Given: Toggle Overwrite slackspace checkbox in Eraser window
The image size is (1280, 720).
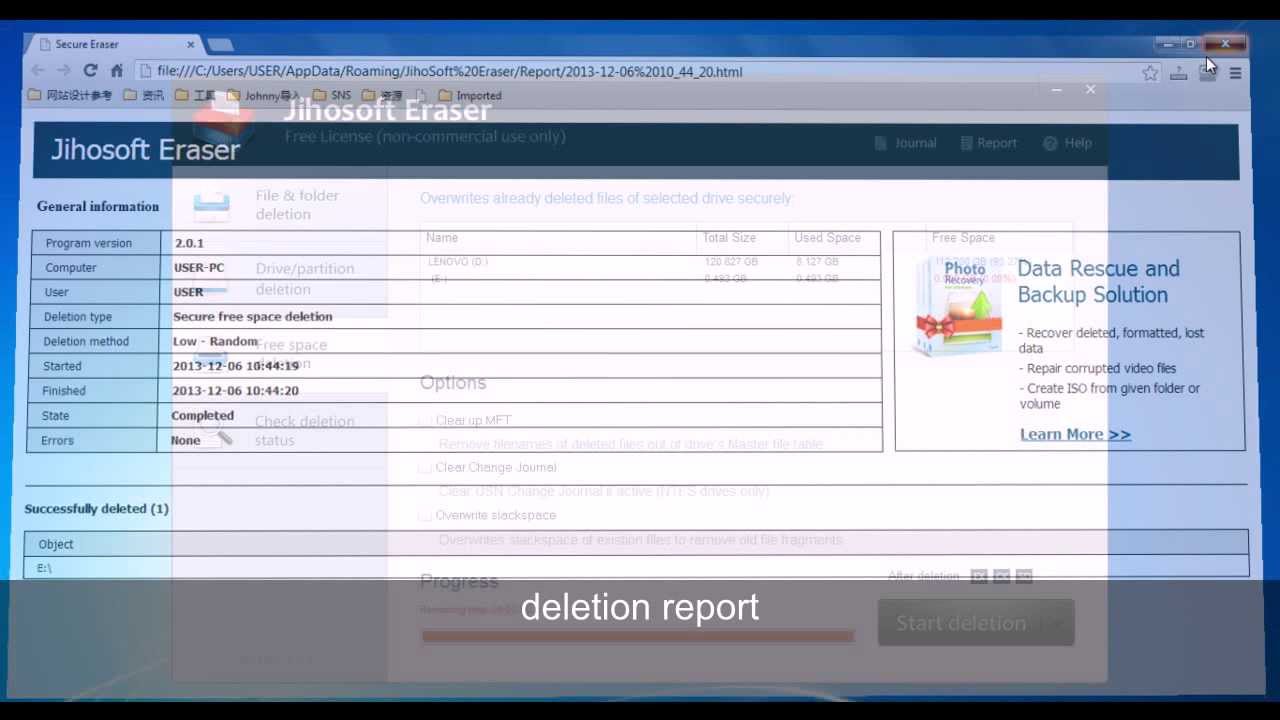Looking at the screenshot, I should point(425,515).
